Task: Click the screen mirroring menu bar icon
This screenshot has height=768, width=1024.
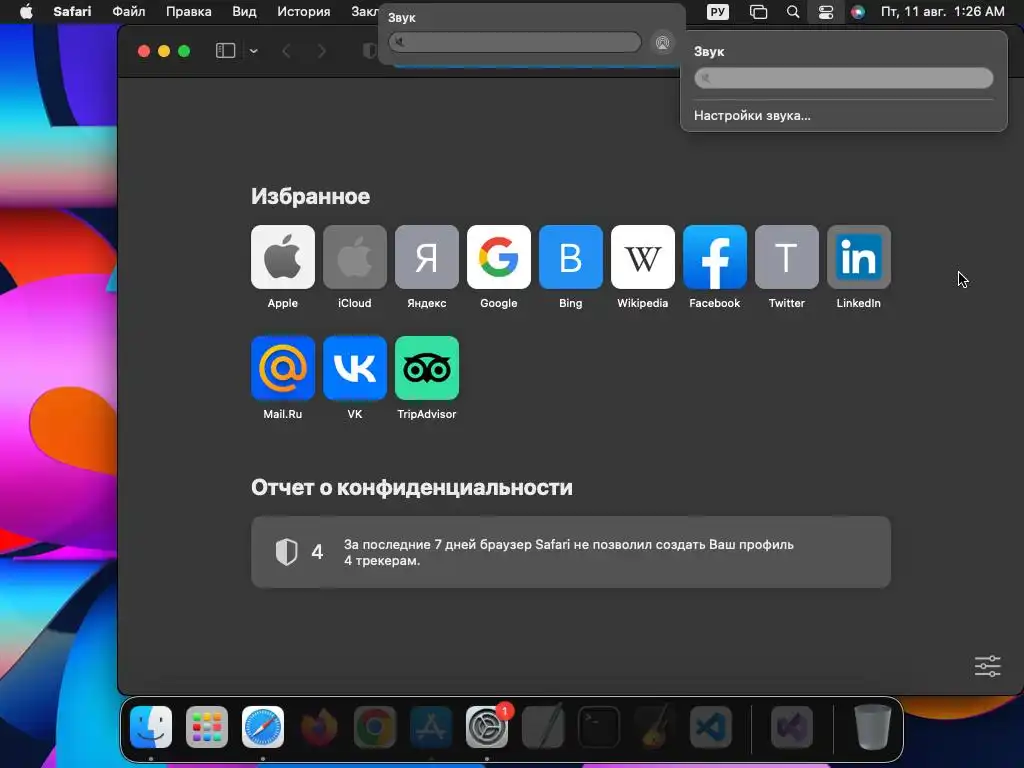Action: 758,12
